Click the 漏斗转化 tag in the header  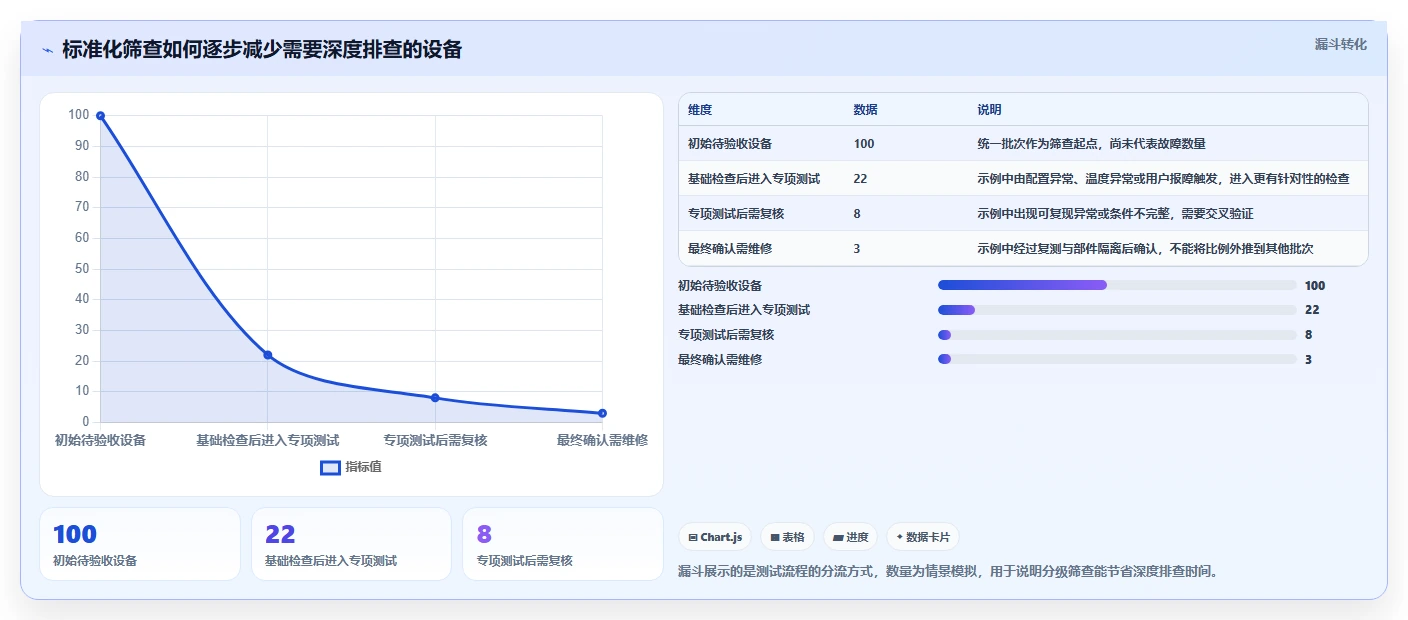[x=1340, y=44]
